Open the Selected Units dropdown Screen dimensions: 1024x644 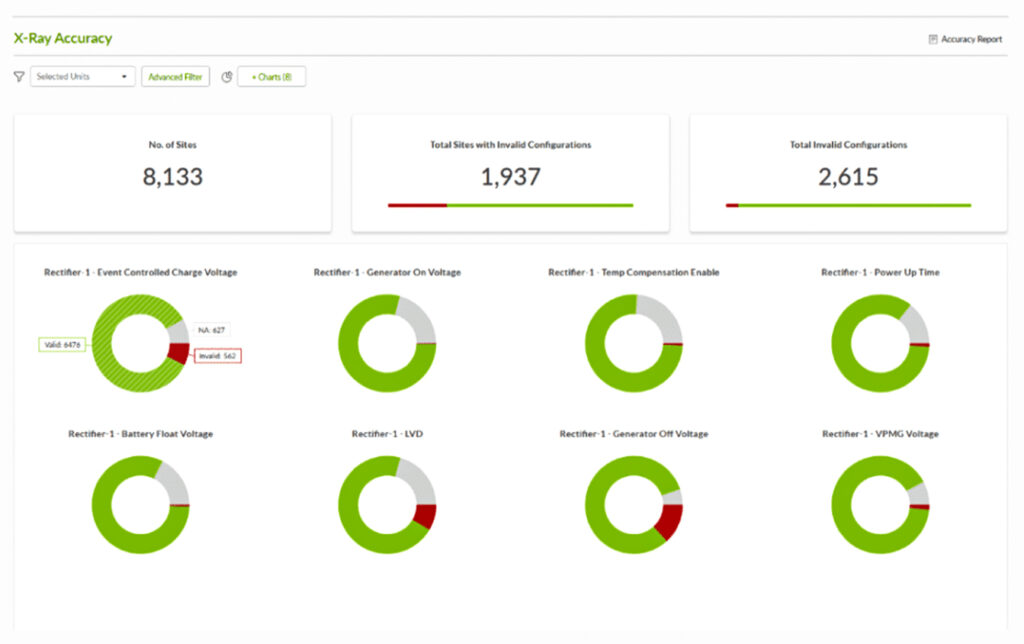coord(83,77)
